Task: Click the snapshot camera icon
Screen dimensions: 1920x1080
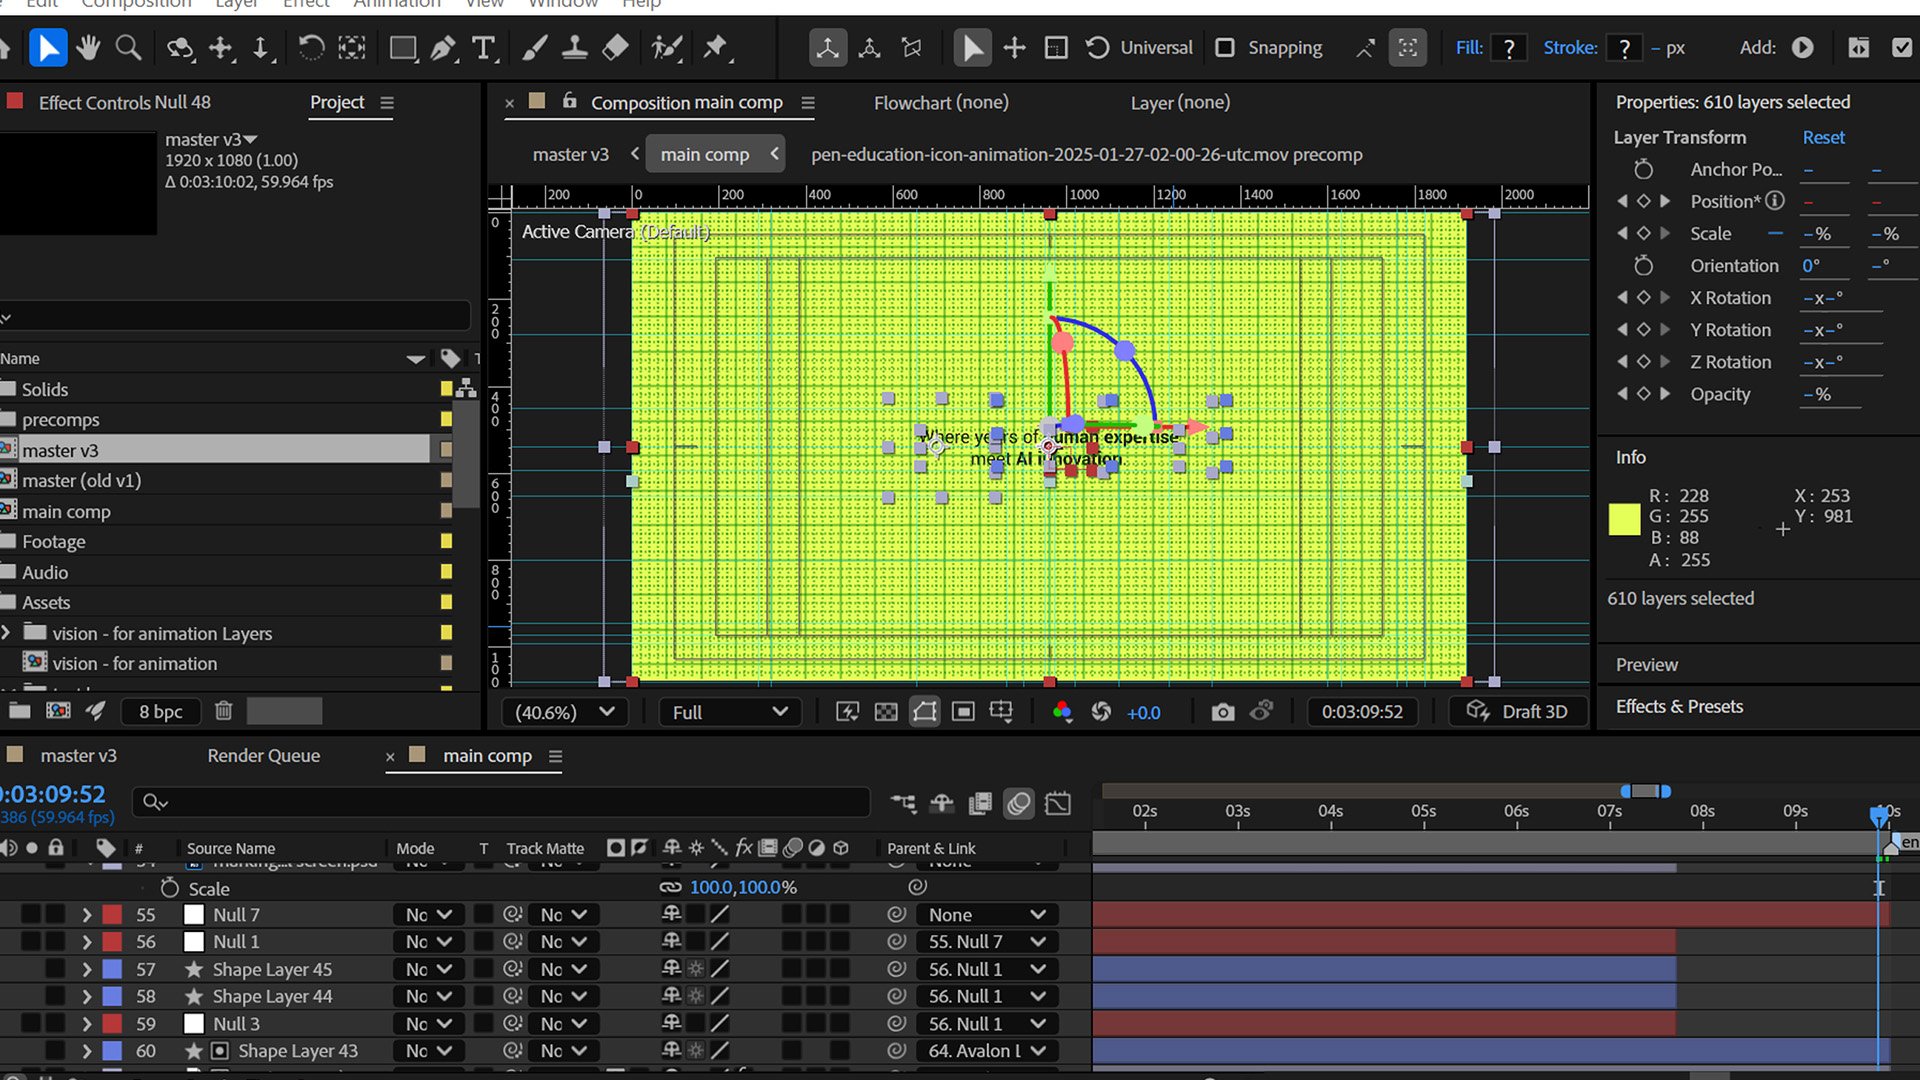Action: 1222,712
